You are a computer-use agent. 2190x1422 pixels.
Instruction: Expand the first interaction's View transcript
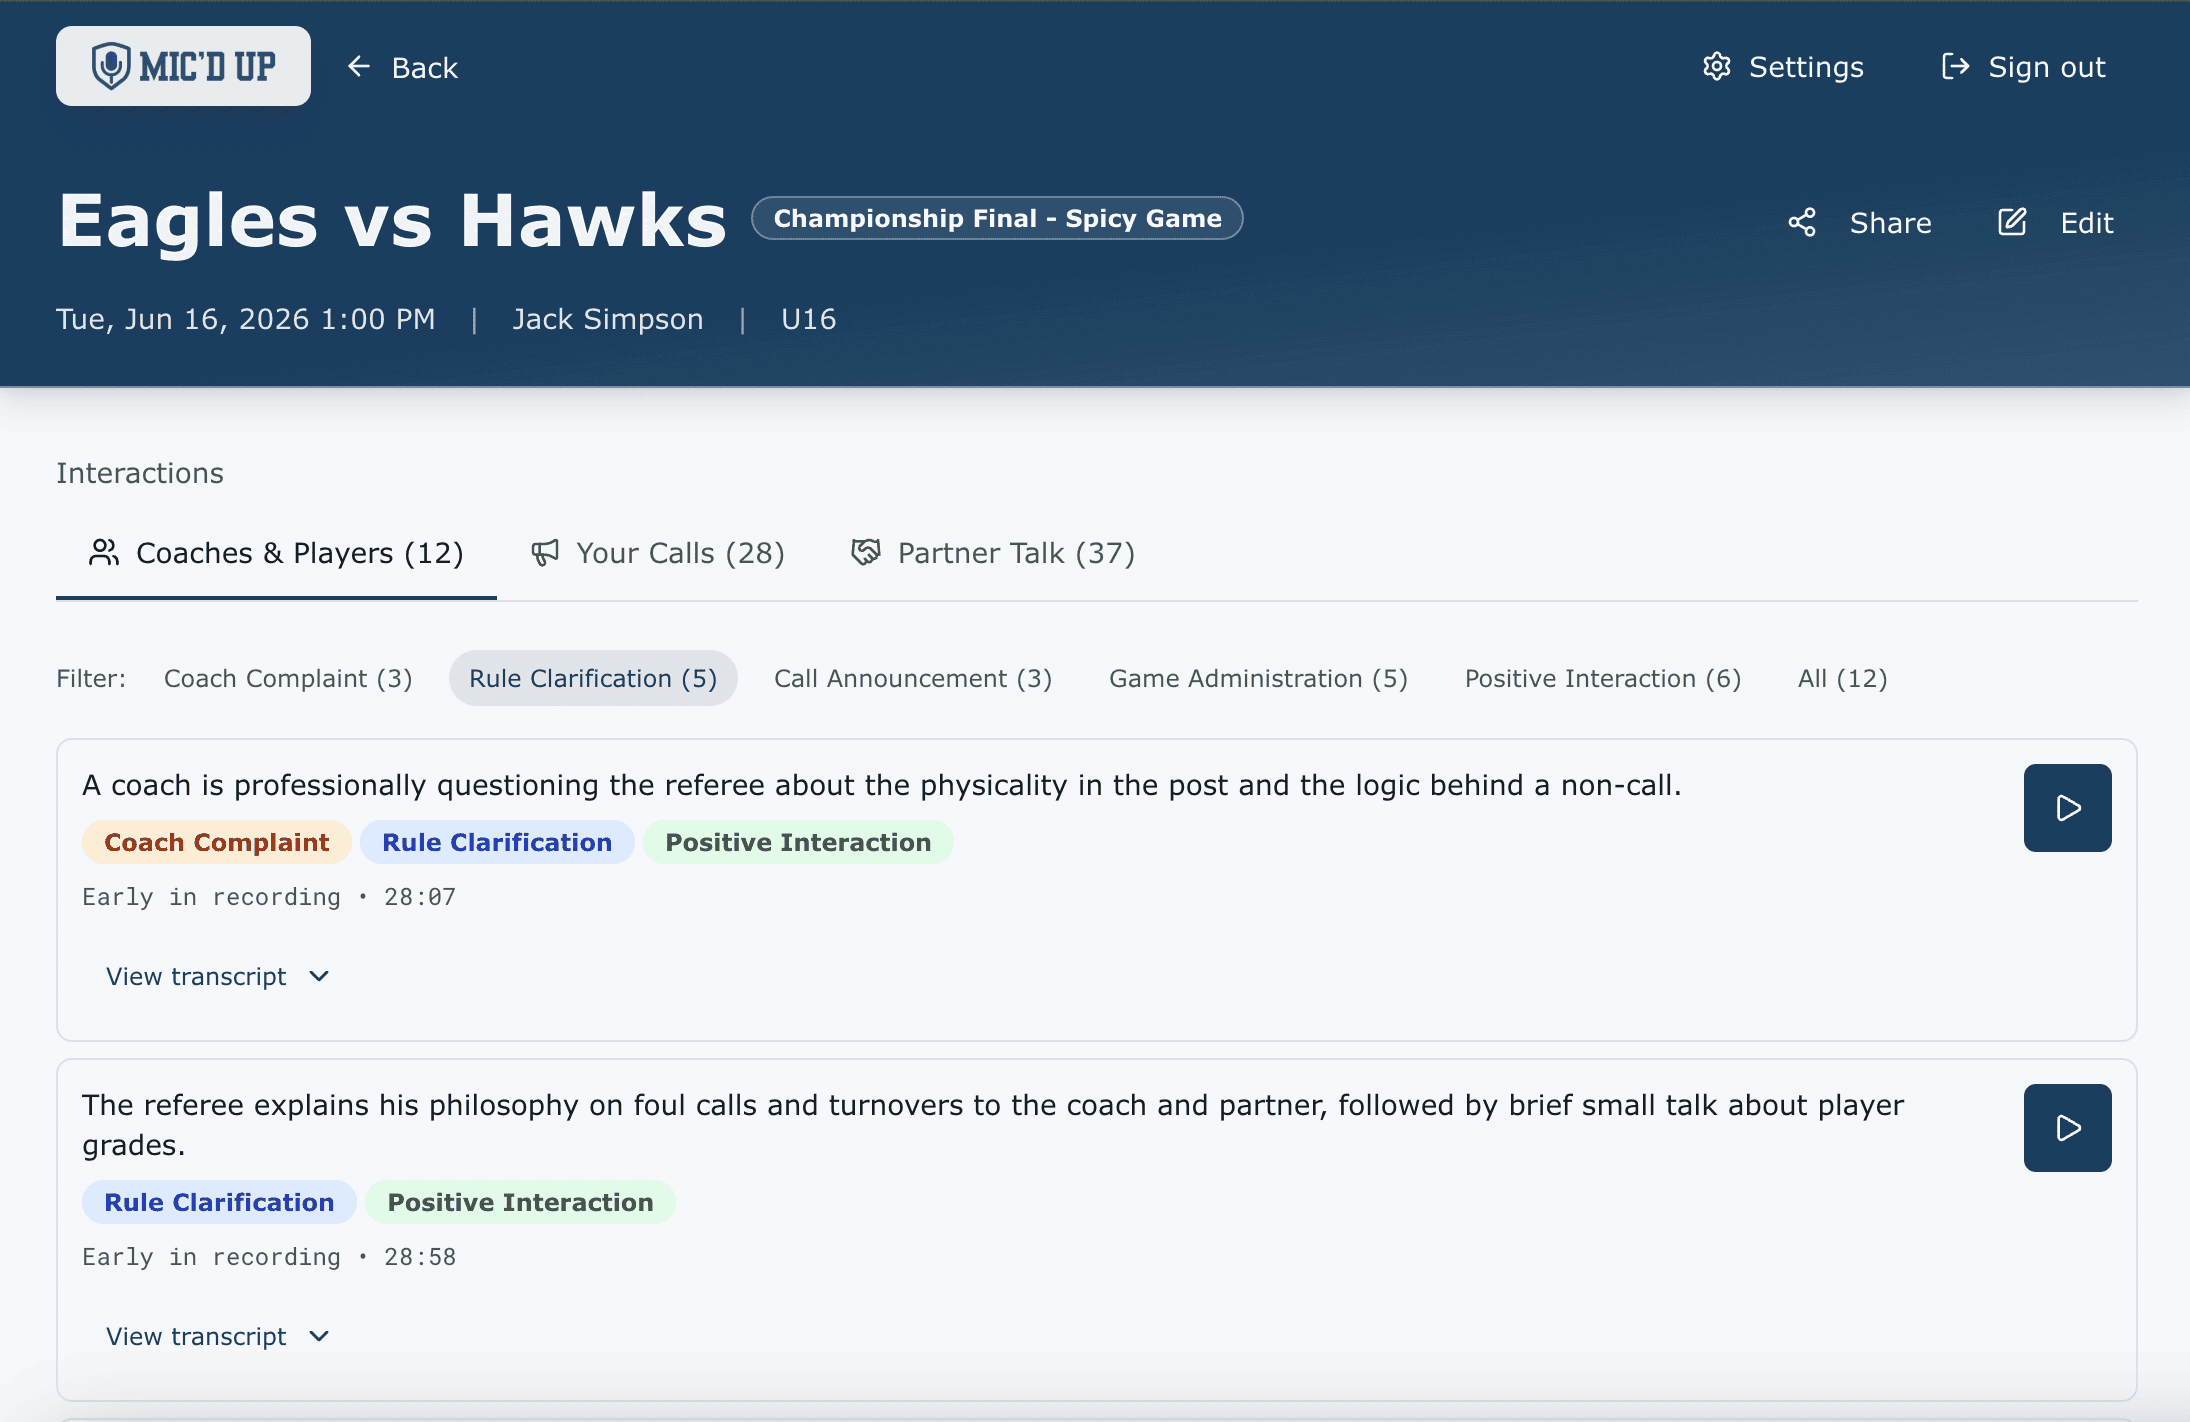(x=197, y=976)
